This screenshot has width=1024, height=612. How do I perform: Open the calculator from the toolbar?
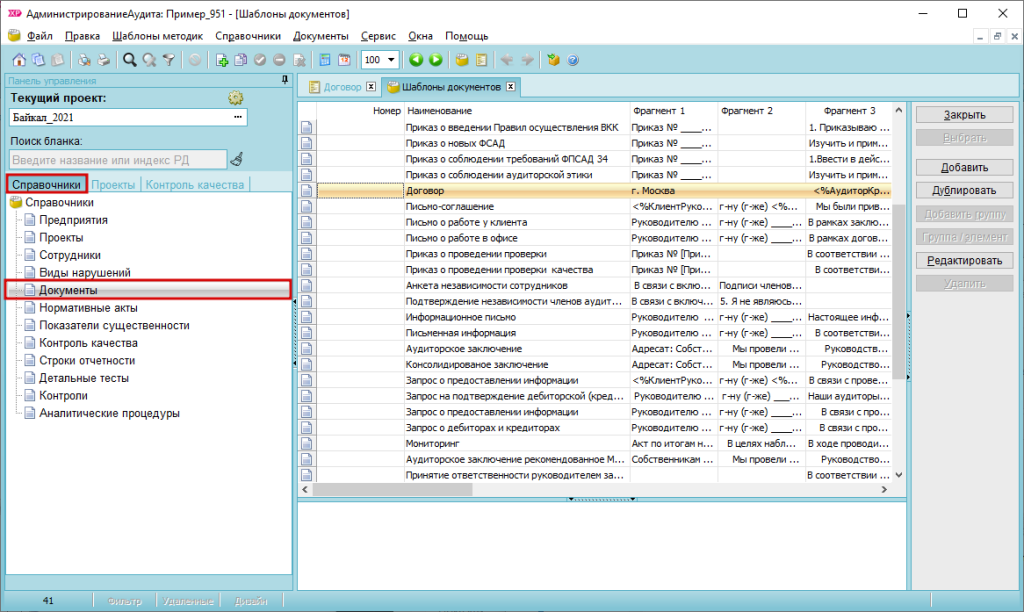click(325, 60)
